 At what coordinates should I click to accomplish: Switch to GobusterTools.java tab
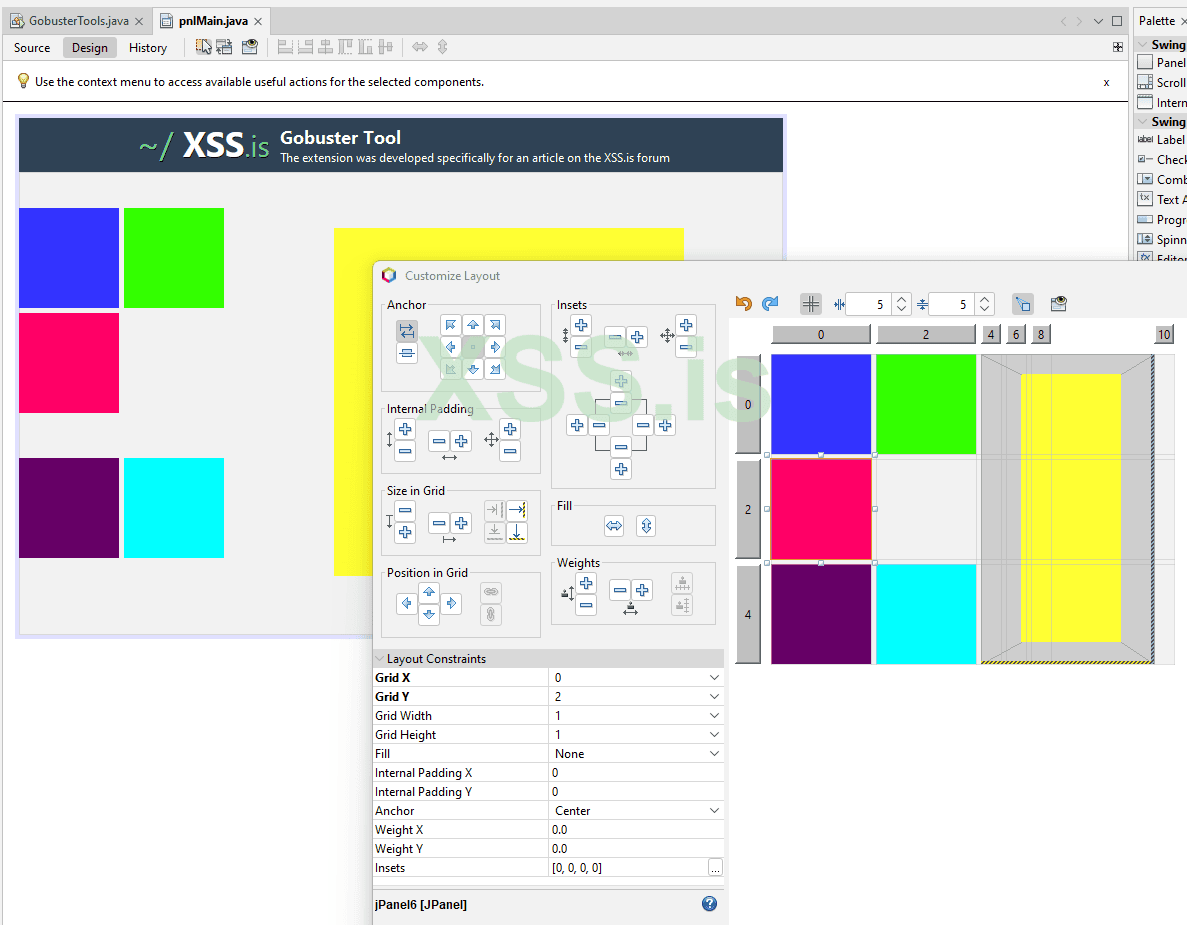click(x=79, y=21)
